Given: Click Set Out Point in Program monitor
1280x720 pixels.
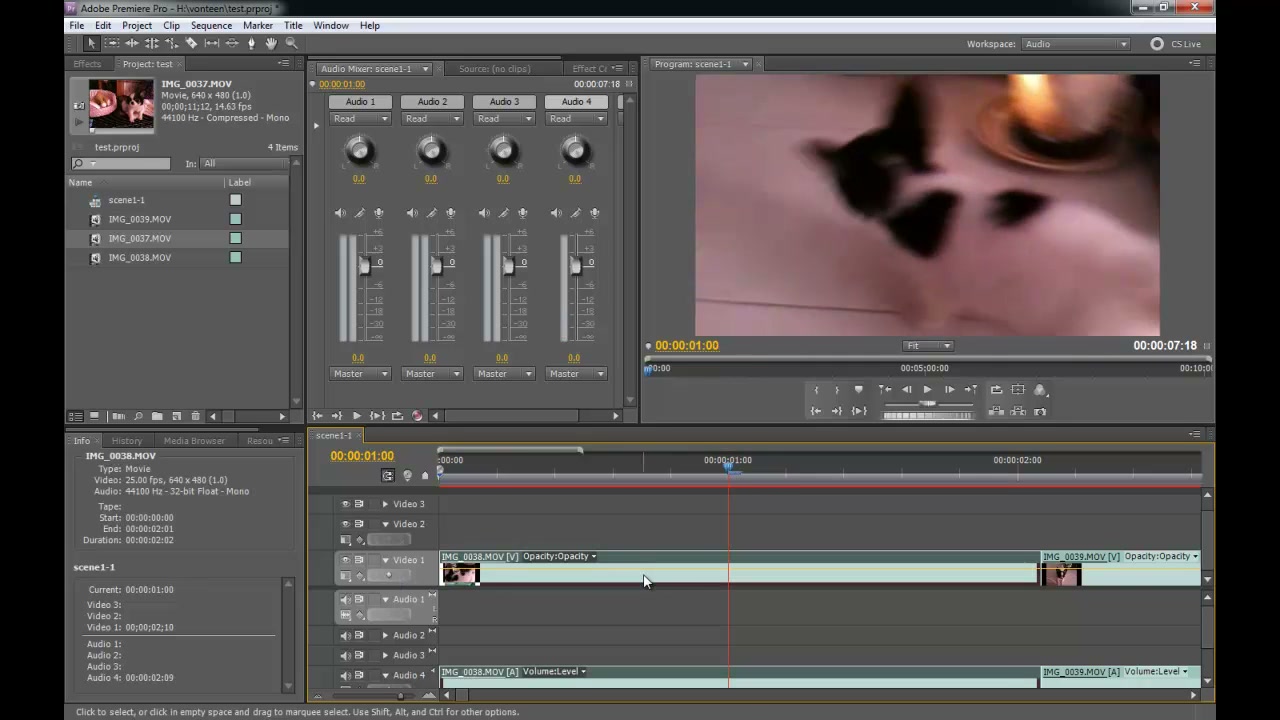Looking at the screenshot, I should (837, 390).
